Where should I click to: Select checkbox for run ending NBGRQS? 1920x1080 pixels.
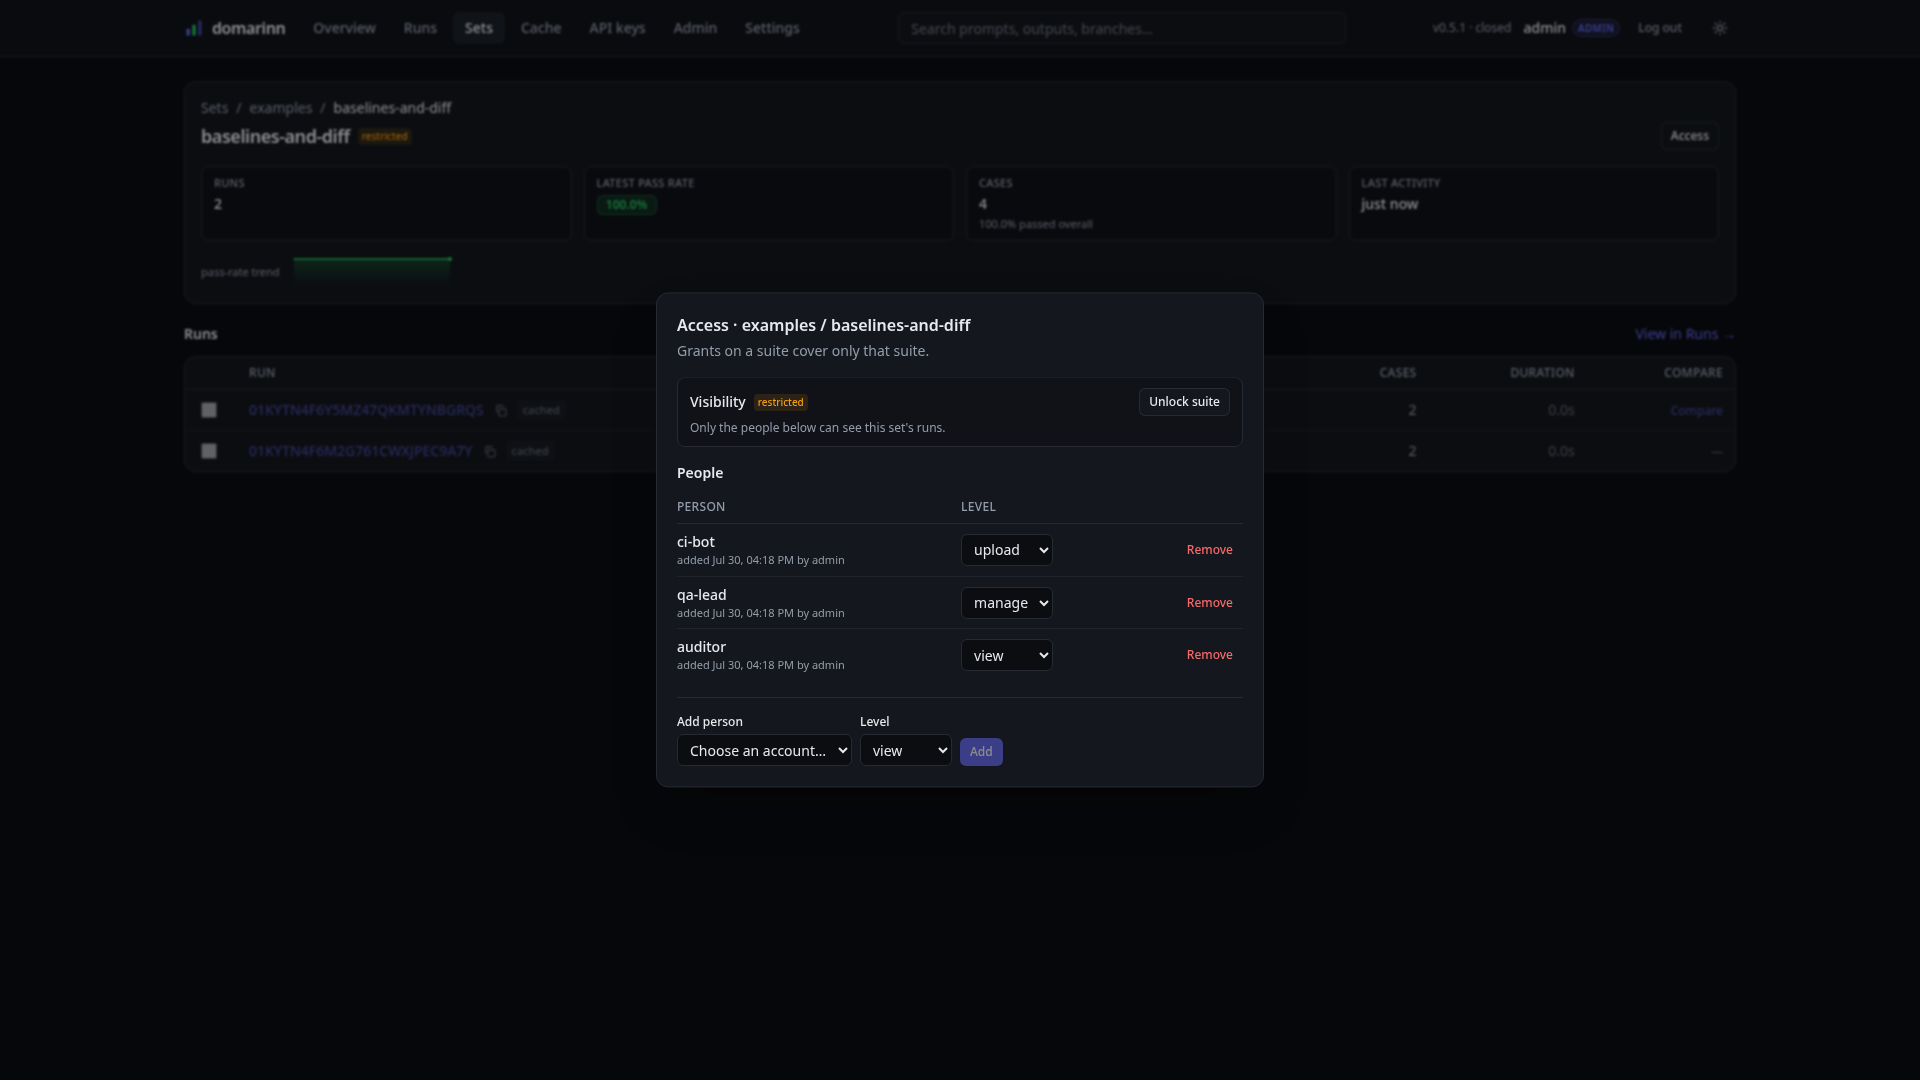(209, 410)
